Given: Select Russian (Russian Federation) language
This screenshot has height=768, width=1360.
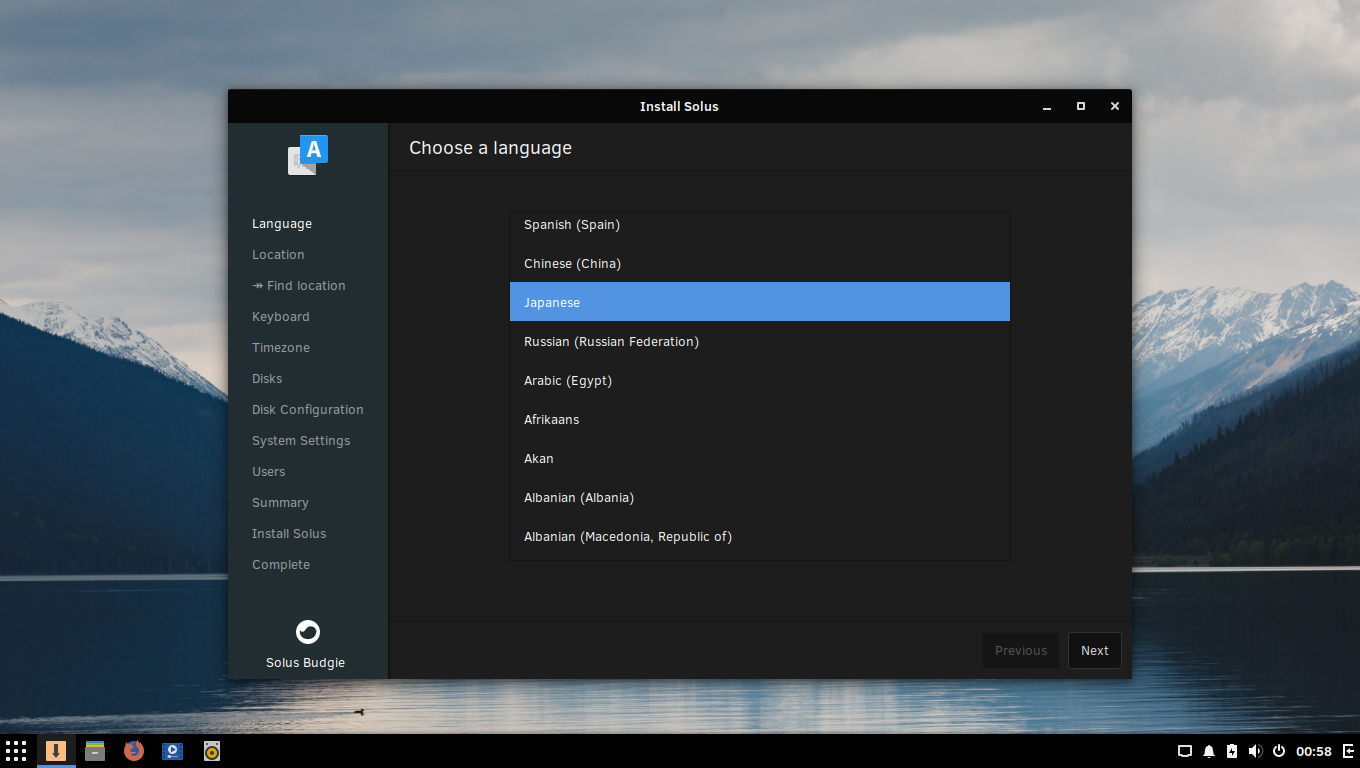Looking at the screenshot, I should pyautogui.click(x=760, y=341).
